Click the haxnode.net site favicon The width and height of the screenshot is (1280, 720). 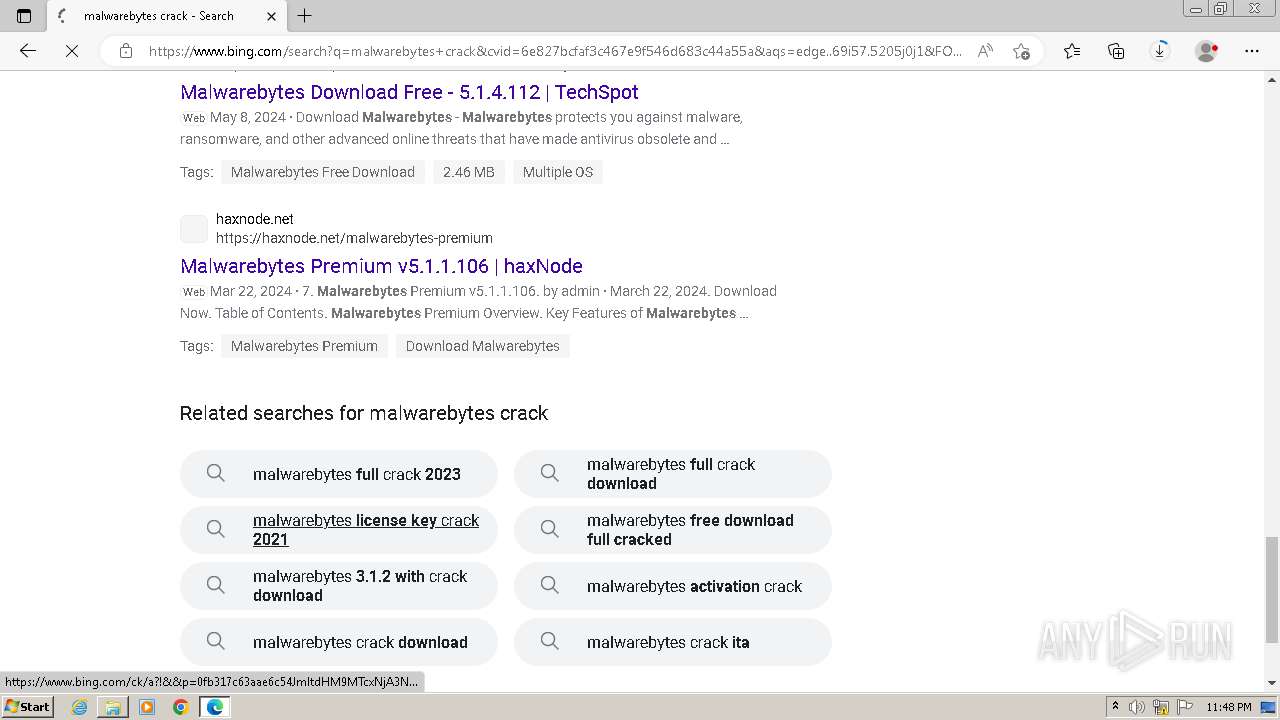coord(194,229)
